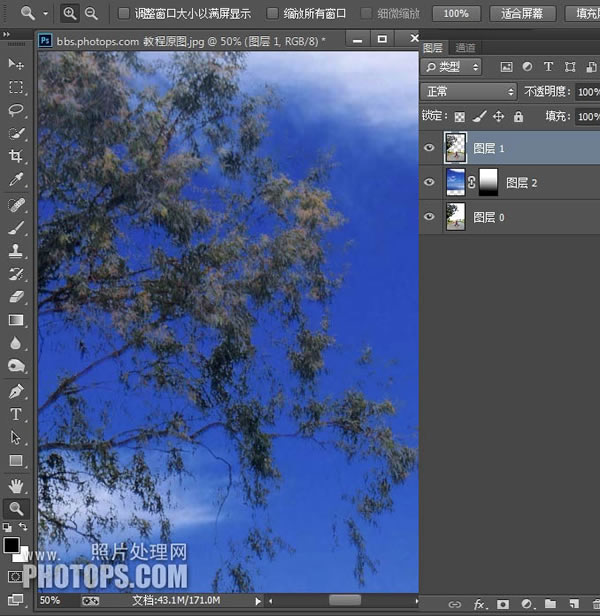Select the Hand tool
The height and width of the screenshot is (616, 600).
coord(16,486)
